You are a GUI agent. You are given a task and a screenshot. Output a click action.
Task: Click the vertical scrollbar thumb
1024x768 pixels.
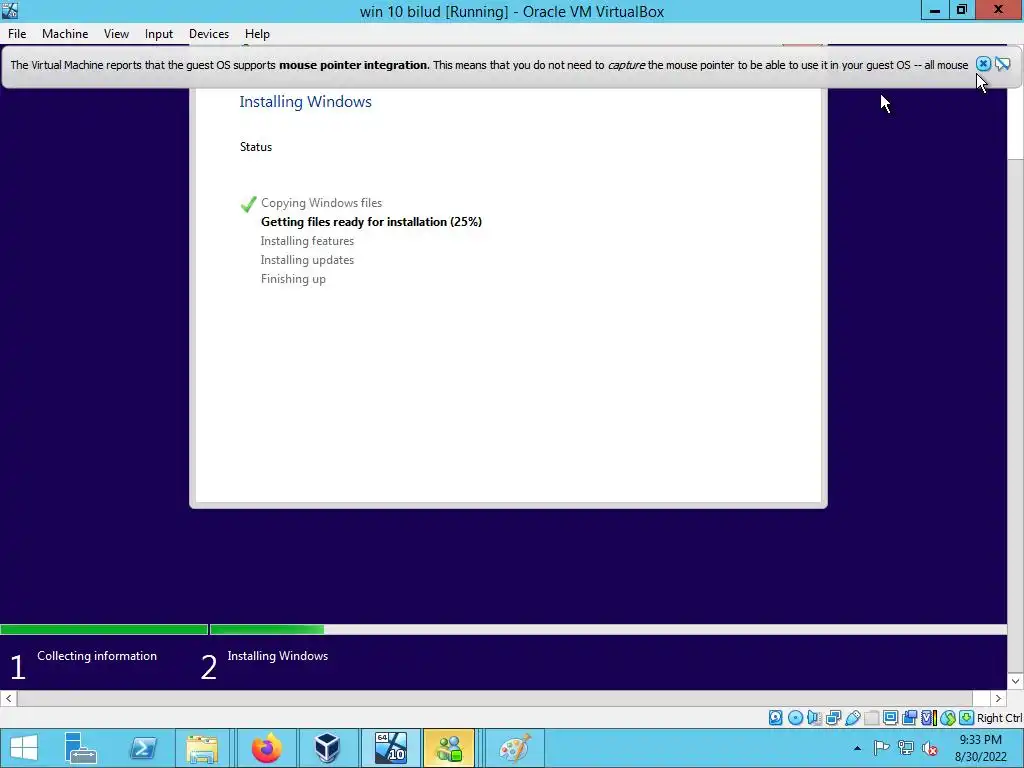click(1015, 124)
